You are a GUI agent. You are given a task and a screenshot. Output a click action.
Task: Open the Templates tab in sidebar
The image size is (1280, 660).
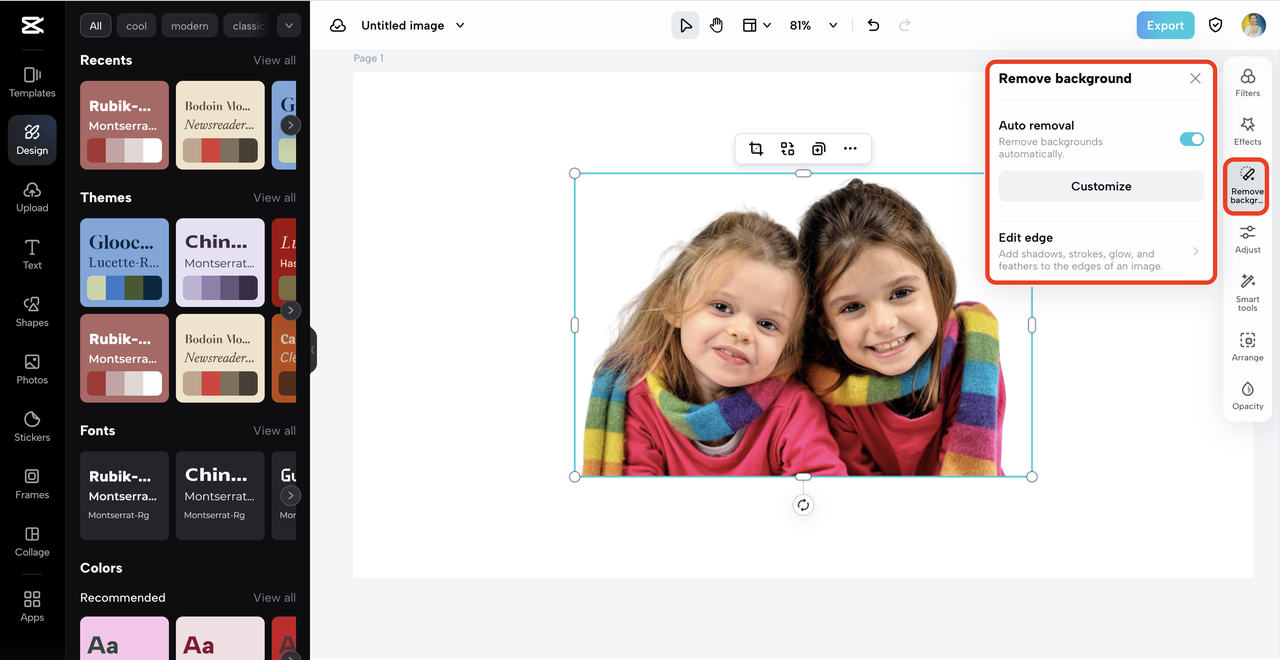pos(32,82)
